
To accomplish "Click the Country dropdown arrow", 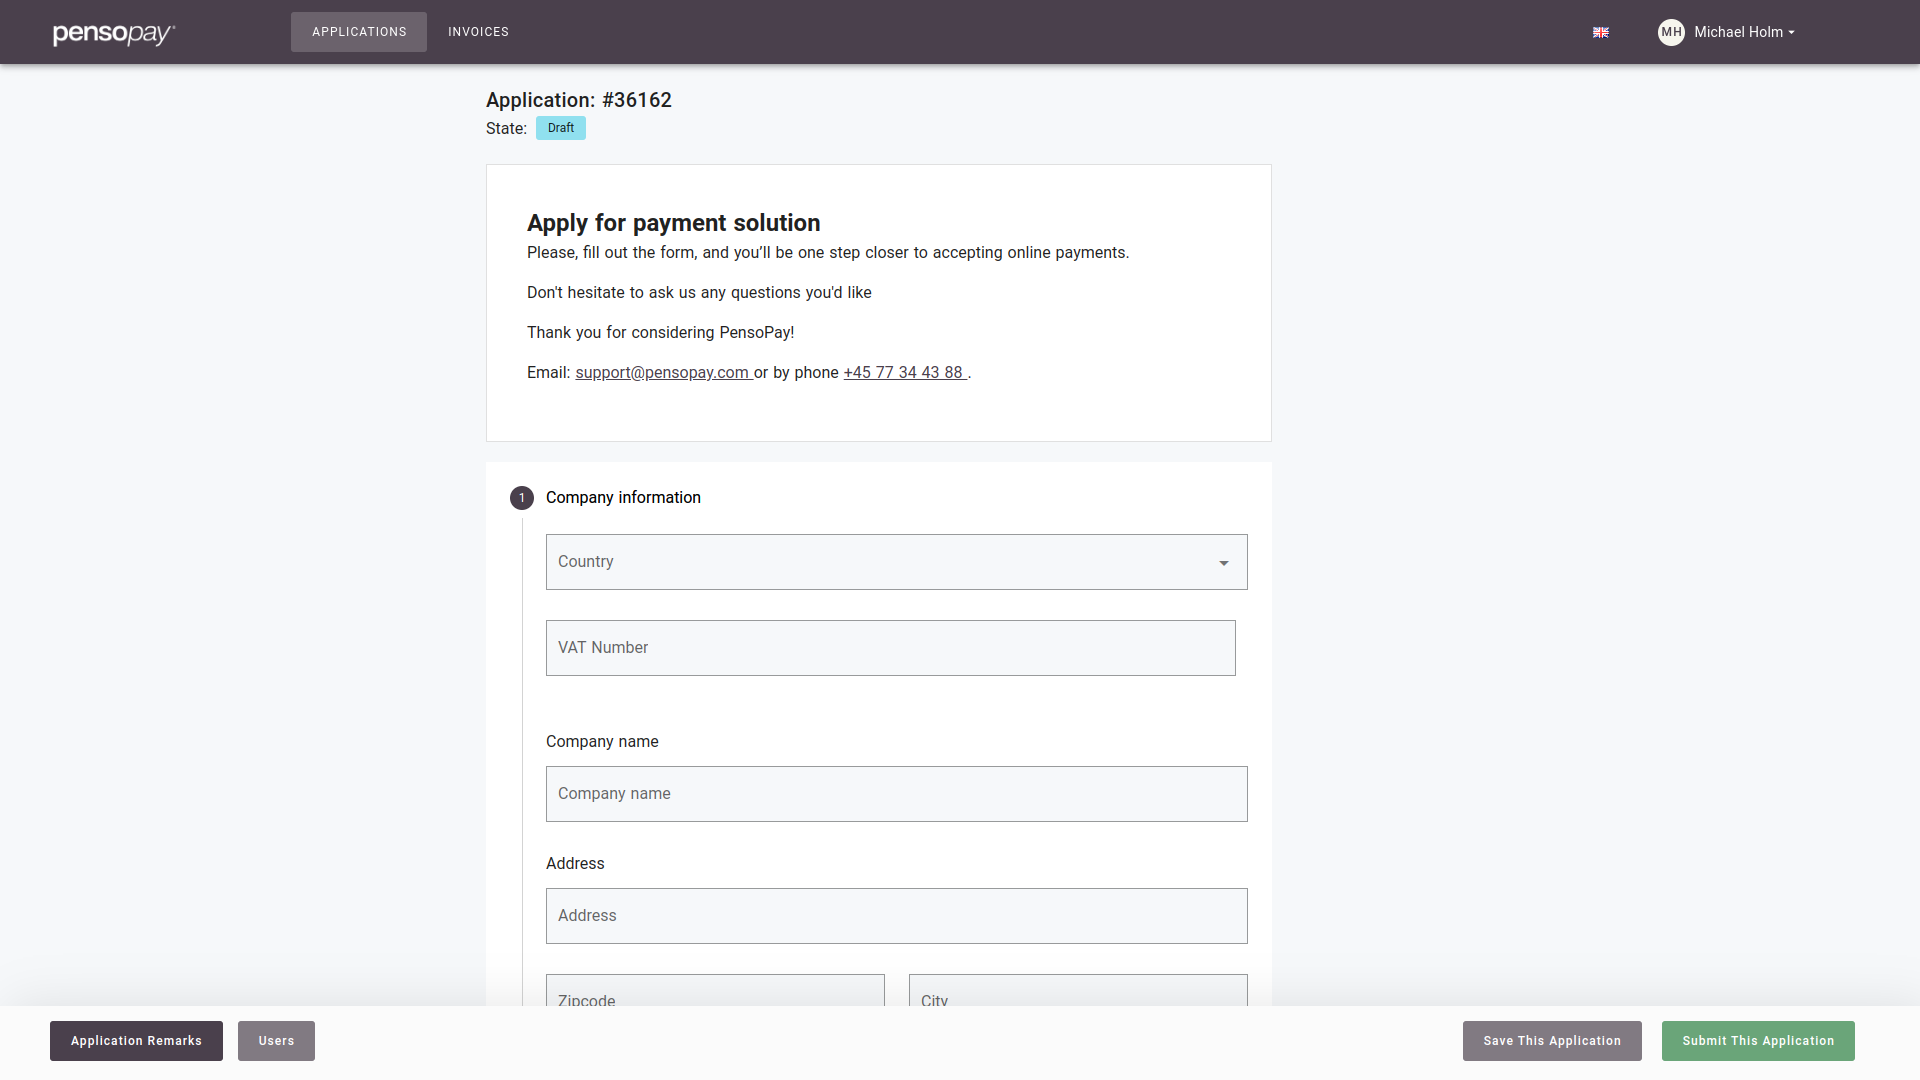I will pos(1223,563).
